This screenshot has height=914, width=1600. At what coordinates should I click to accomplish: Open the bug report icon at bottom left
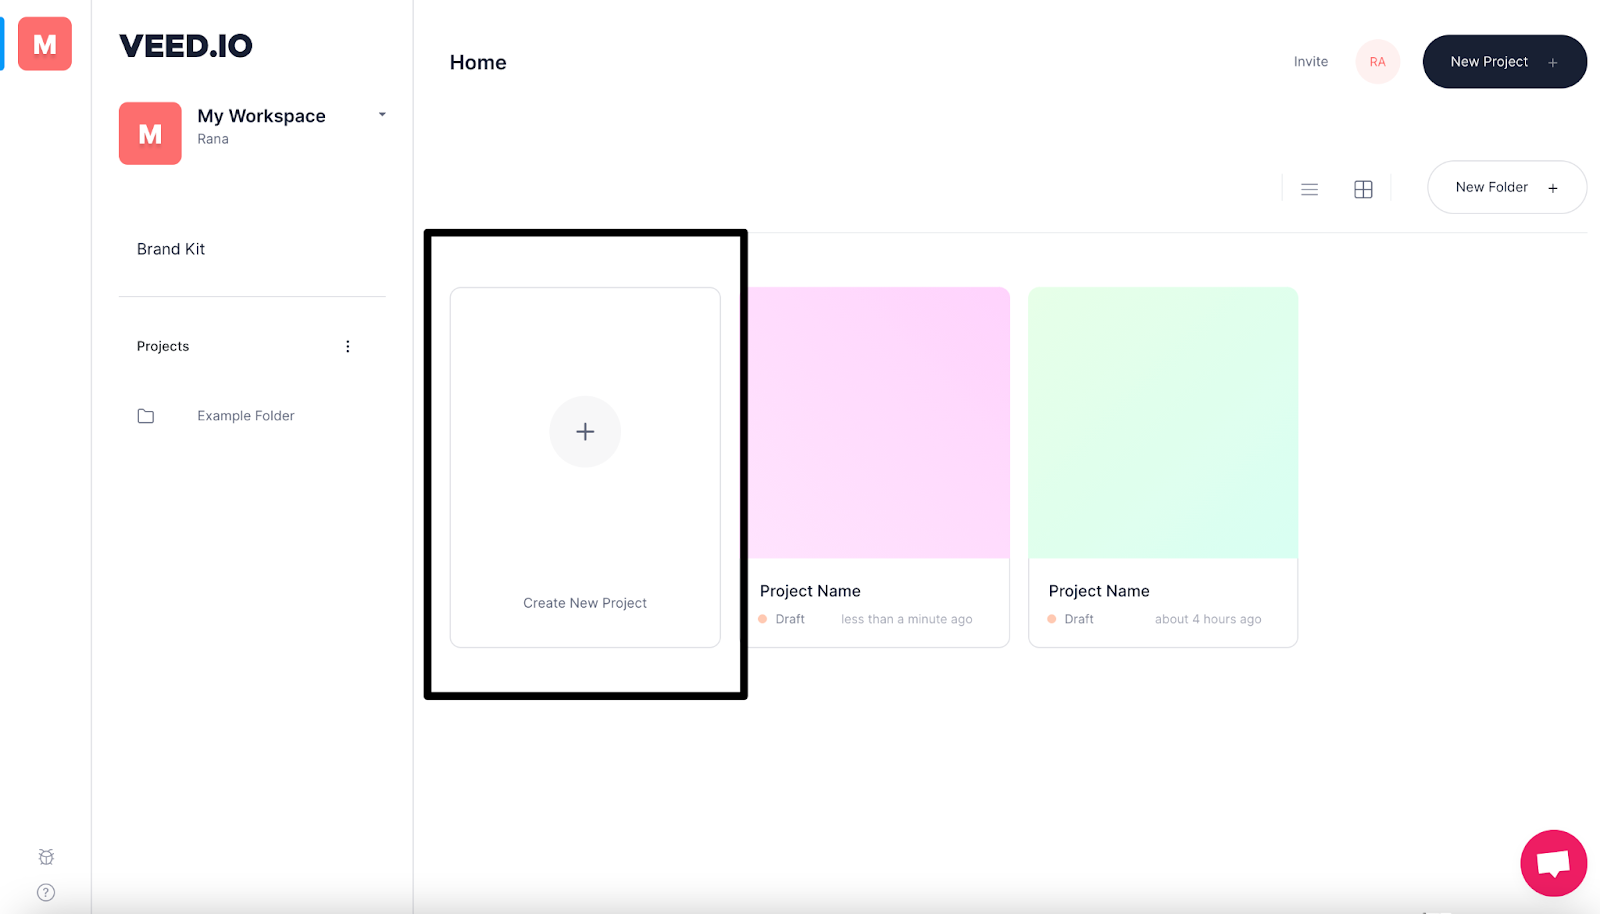pos(46,857)
